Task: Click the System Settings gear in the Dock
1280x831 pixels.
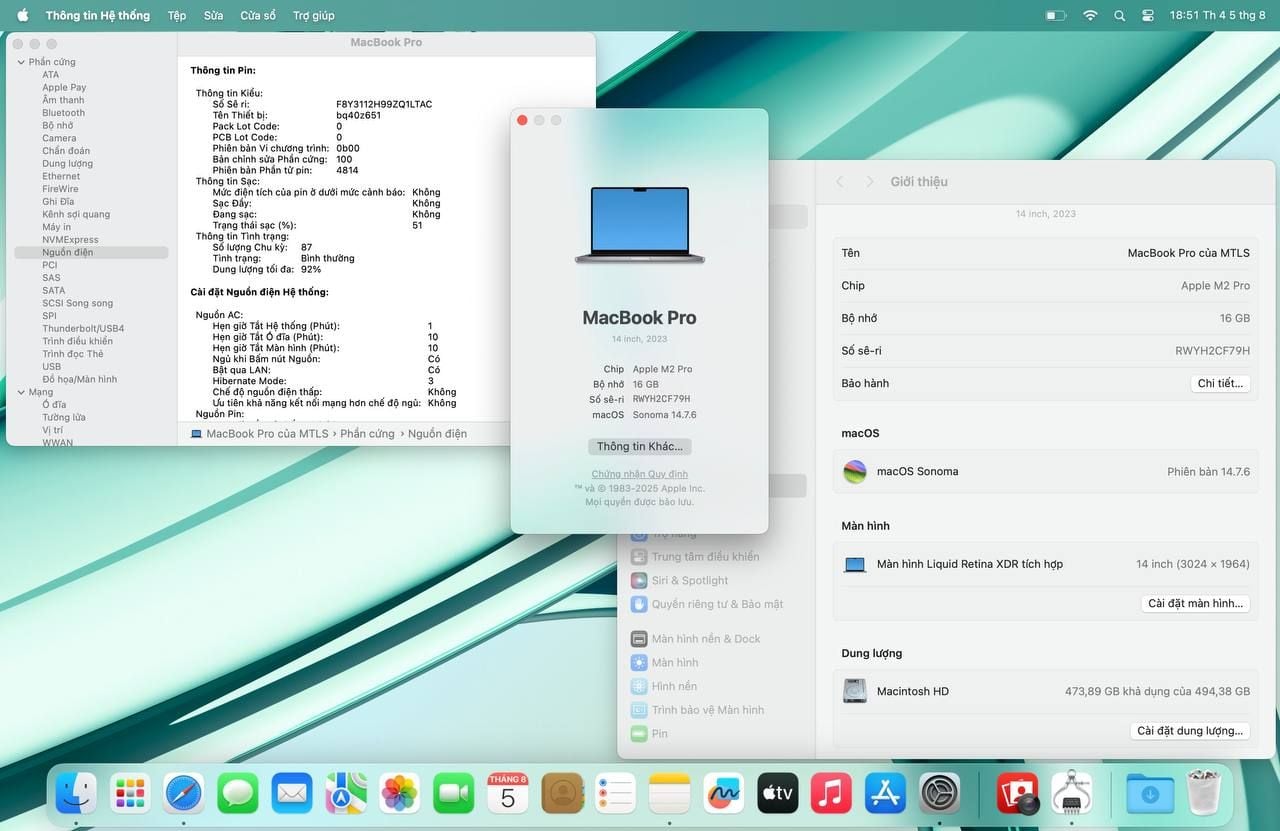Action: point(940,794)
